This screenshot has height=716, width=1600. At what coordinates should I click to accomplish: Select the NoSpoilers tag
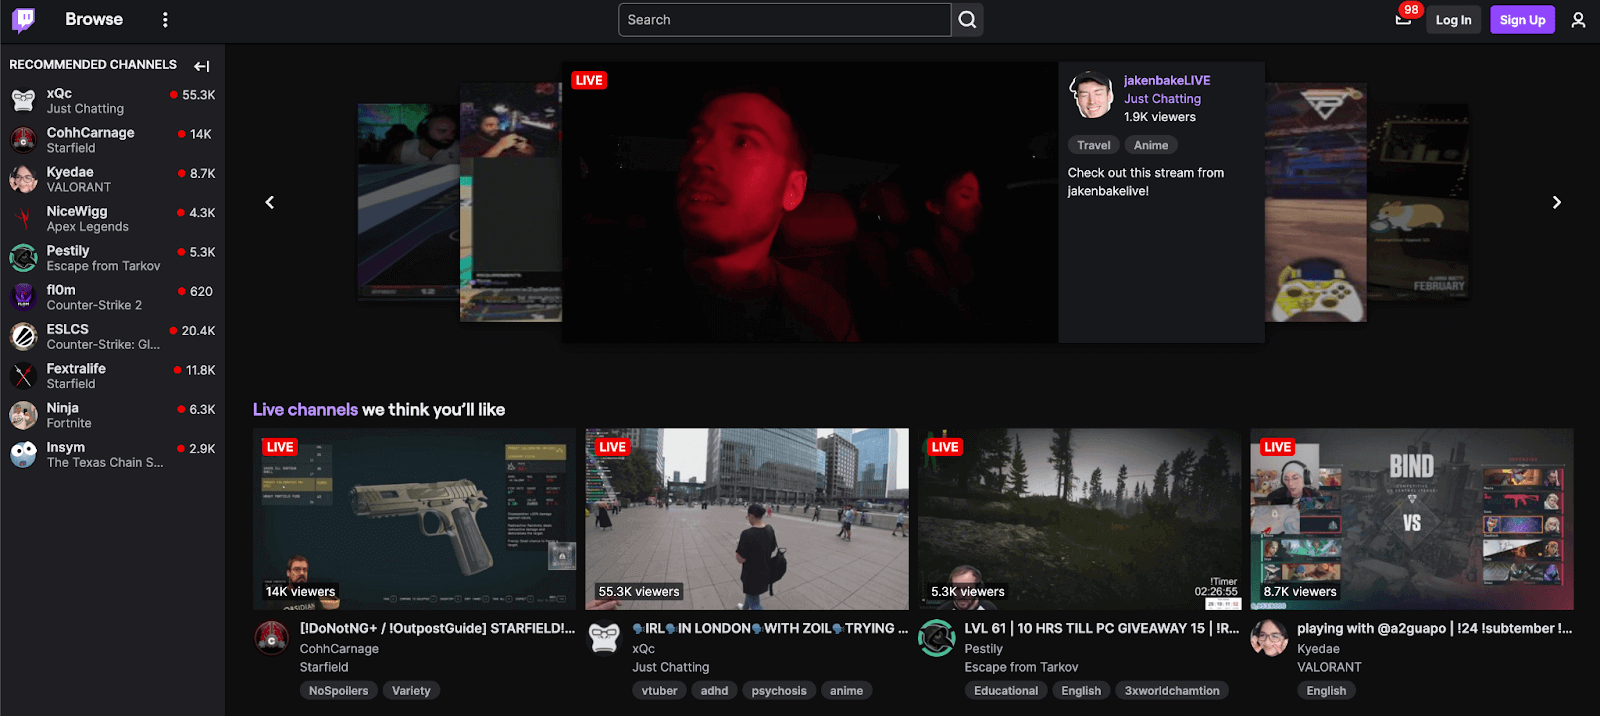coord(338,691)
